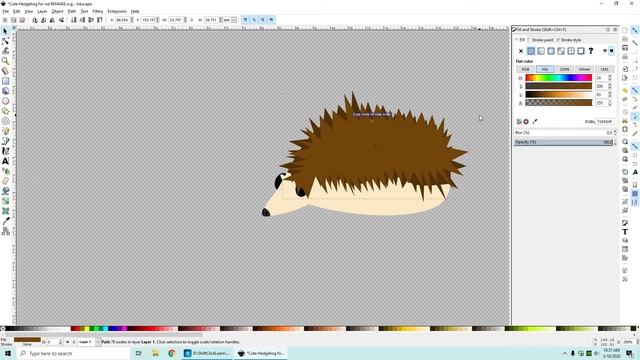Toggle the even-odd fill rule heart
Screen dimensions: 640x360
coord(605,51)
